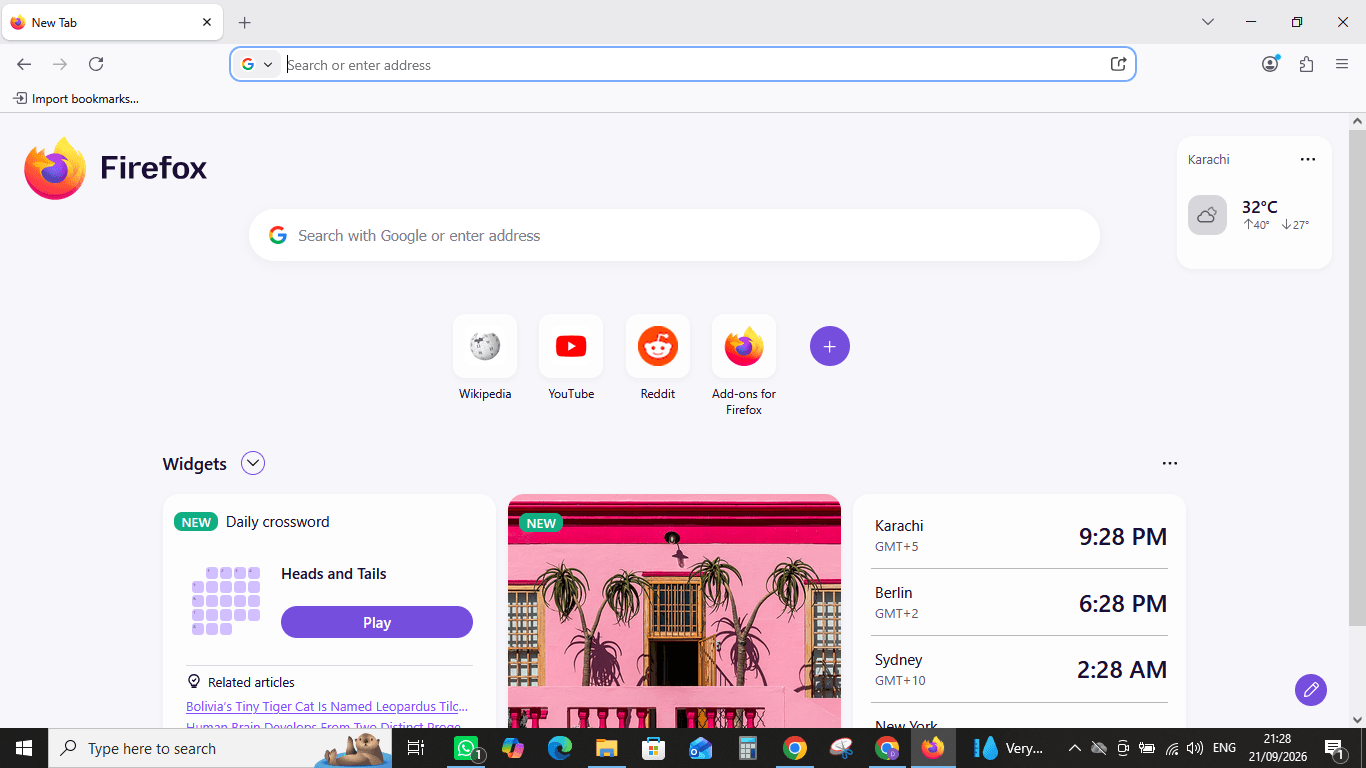
Task: Open the notification center
Action: tap(1334, 748)
